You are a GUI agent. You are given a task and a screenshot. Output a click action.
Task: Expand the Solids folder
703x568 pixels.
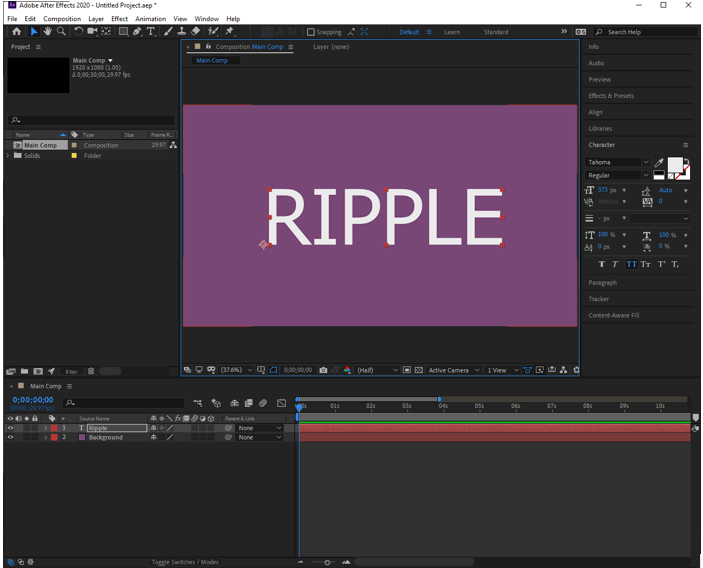click(8, 156)
